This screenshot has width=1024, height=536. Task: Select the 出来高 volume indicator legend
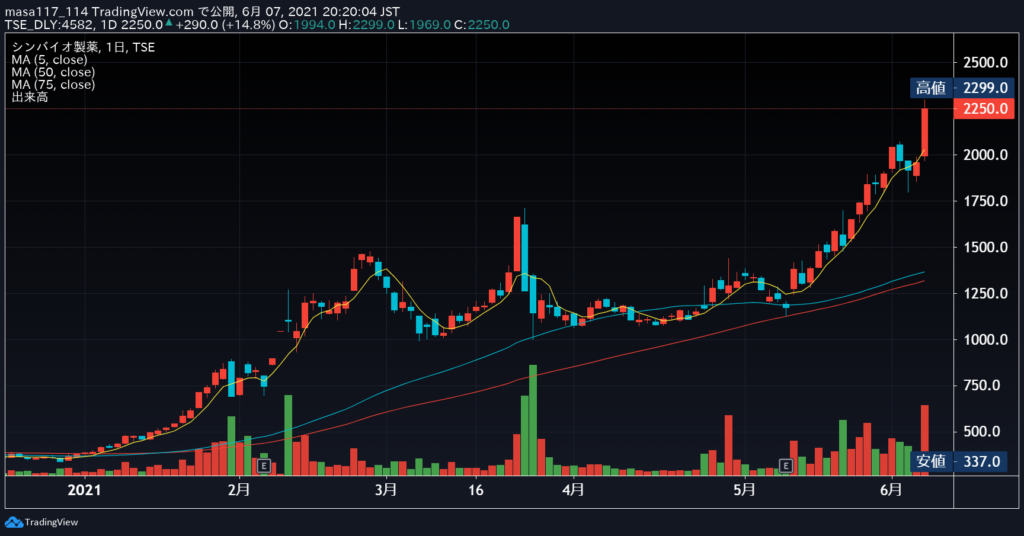point(30,97)
